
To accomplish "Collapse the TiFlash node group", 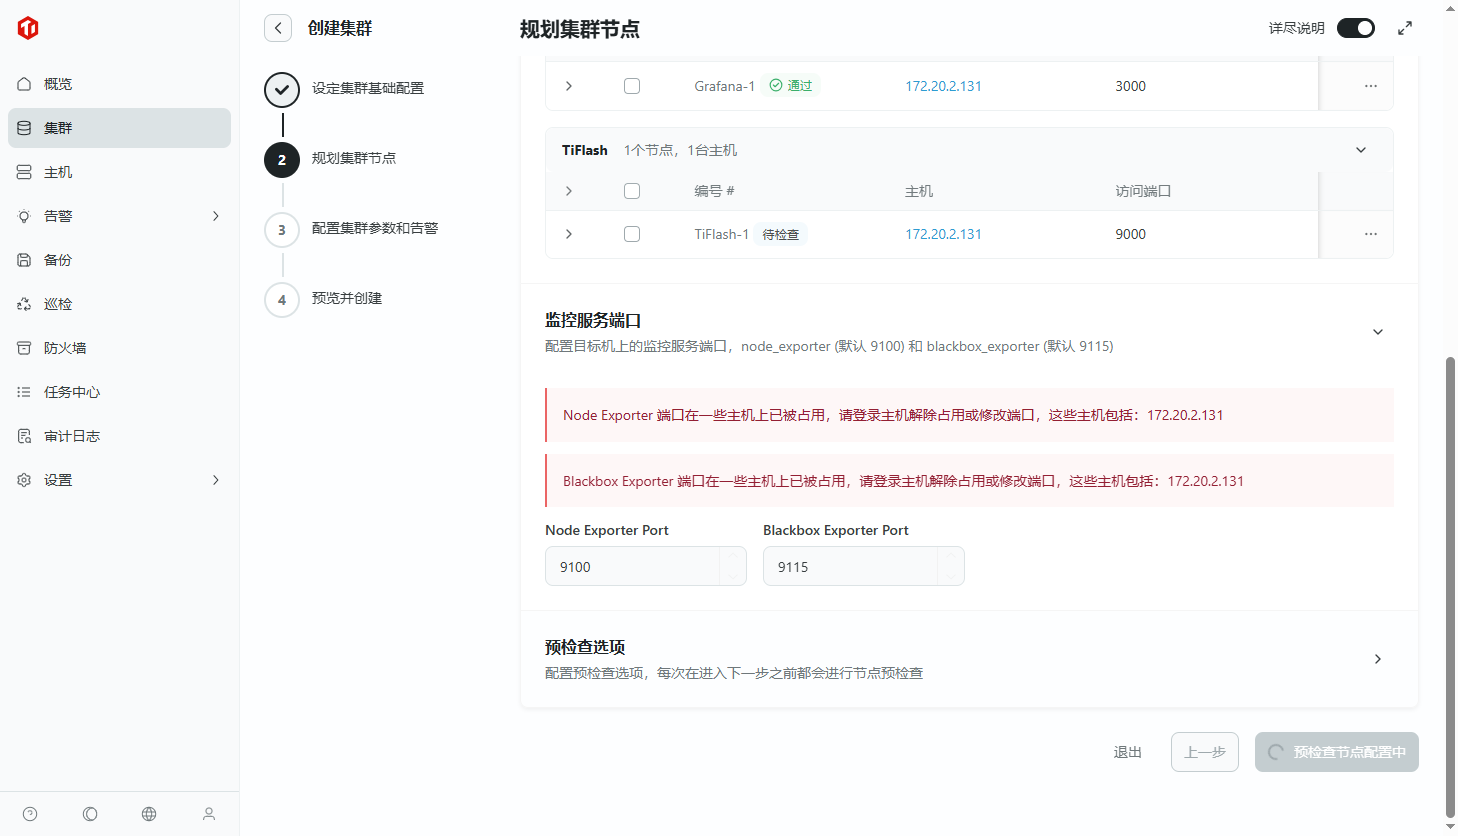I will point(1360,150).
